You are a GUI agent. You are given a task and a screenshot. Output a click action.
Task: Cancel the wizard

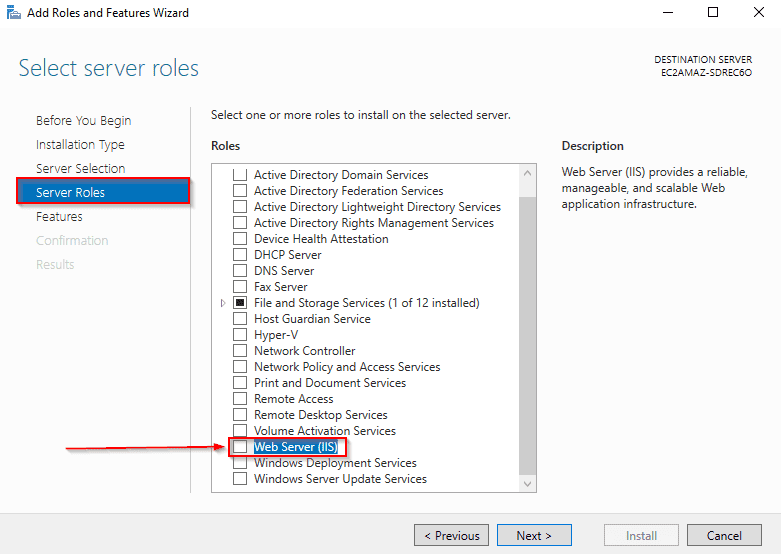[724, 535]
